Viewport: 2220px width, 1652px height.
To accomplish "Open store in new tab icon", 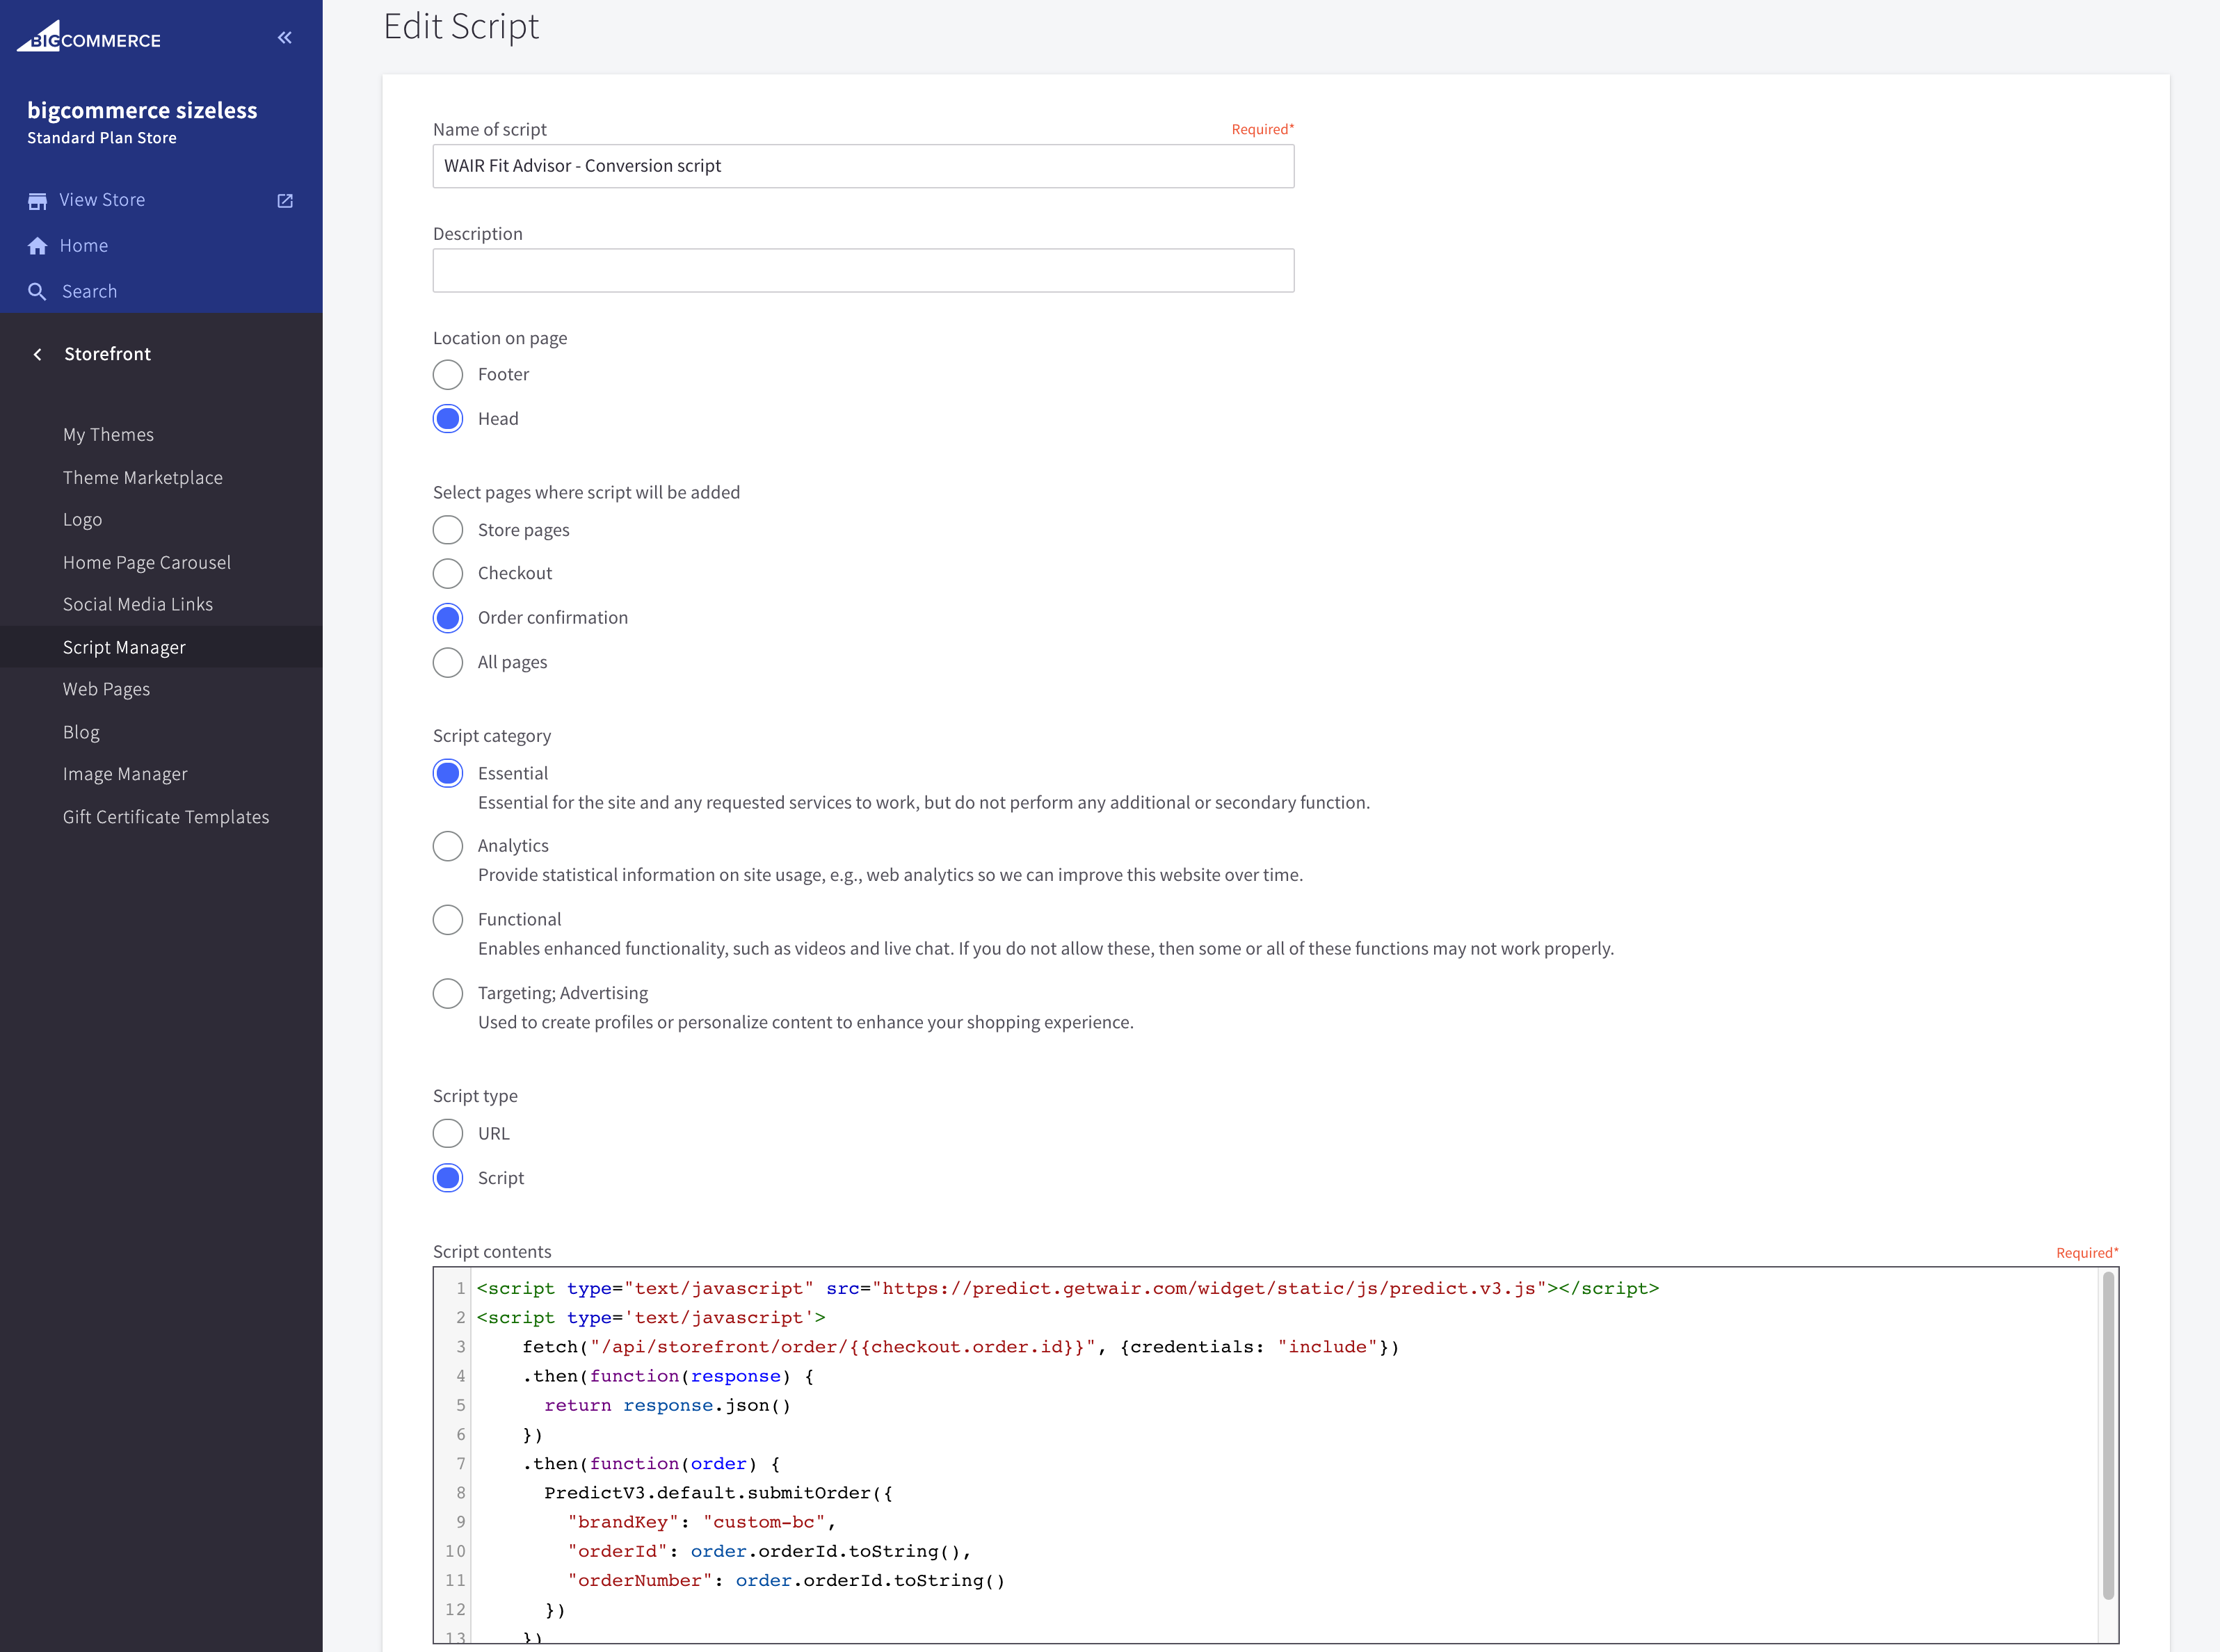I will click(285, 201).
